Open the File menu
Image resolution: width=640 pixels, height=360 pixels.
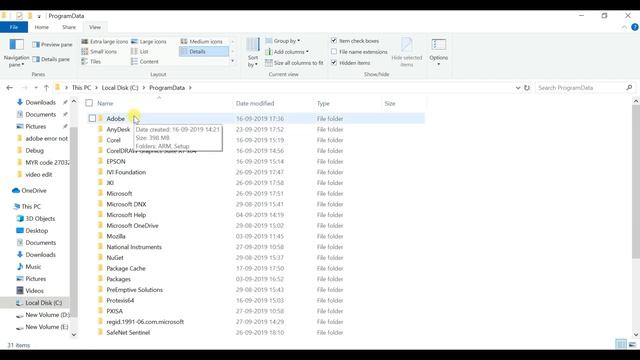tap(14, 27)
